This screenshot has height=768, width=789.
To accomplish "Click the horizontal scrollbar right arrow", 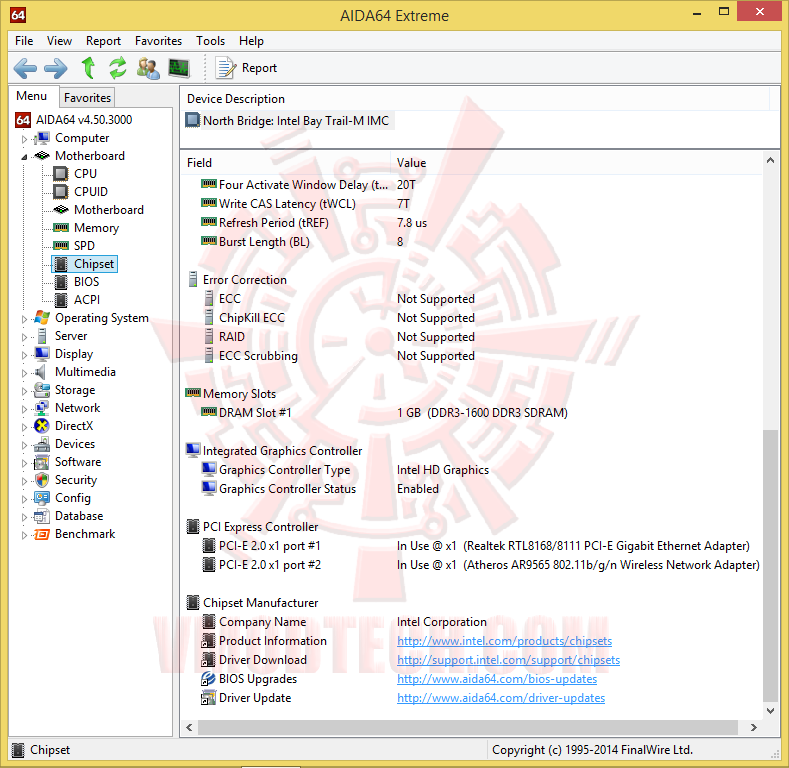I will tap(753, 727).
